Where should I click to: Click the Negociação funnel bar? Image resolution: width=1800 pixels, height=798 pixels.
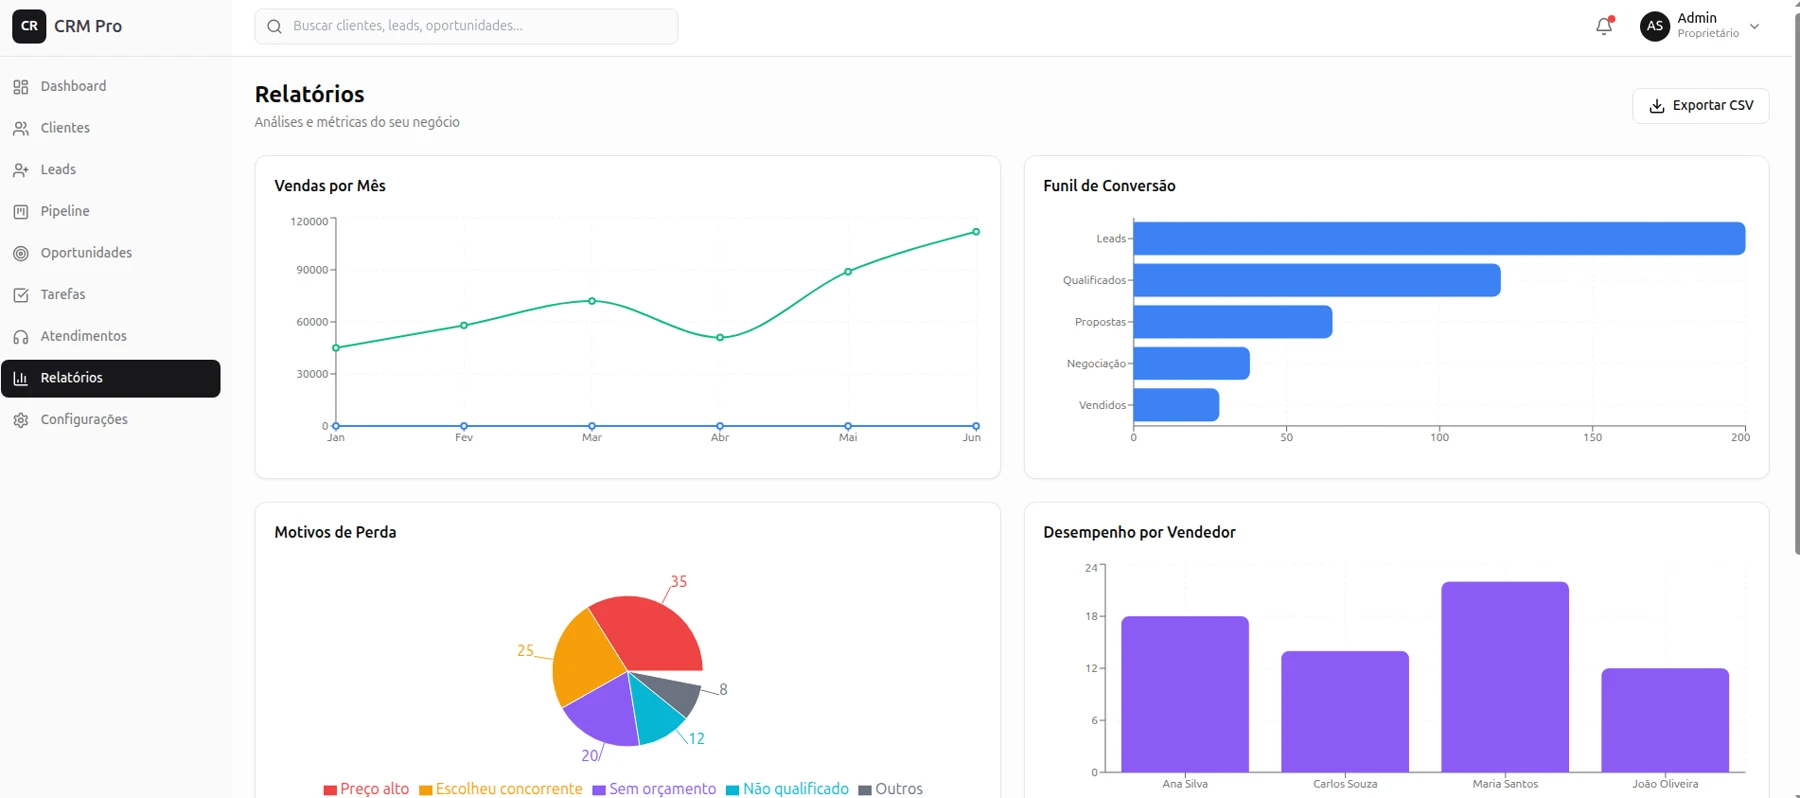pyautogui.click(x=1191, y=363)
